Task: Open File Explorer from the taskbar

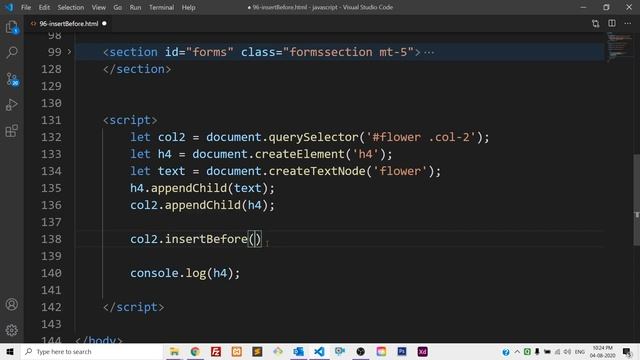Action: (174, 351)
